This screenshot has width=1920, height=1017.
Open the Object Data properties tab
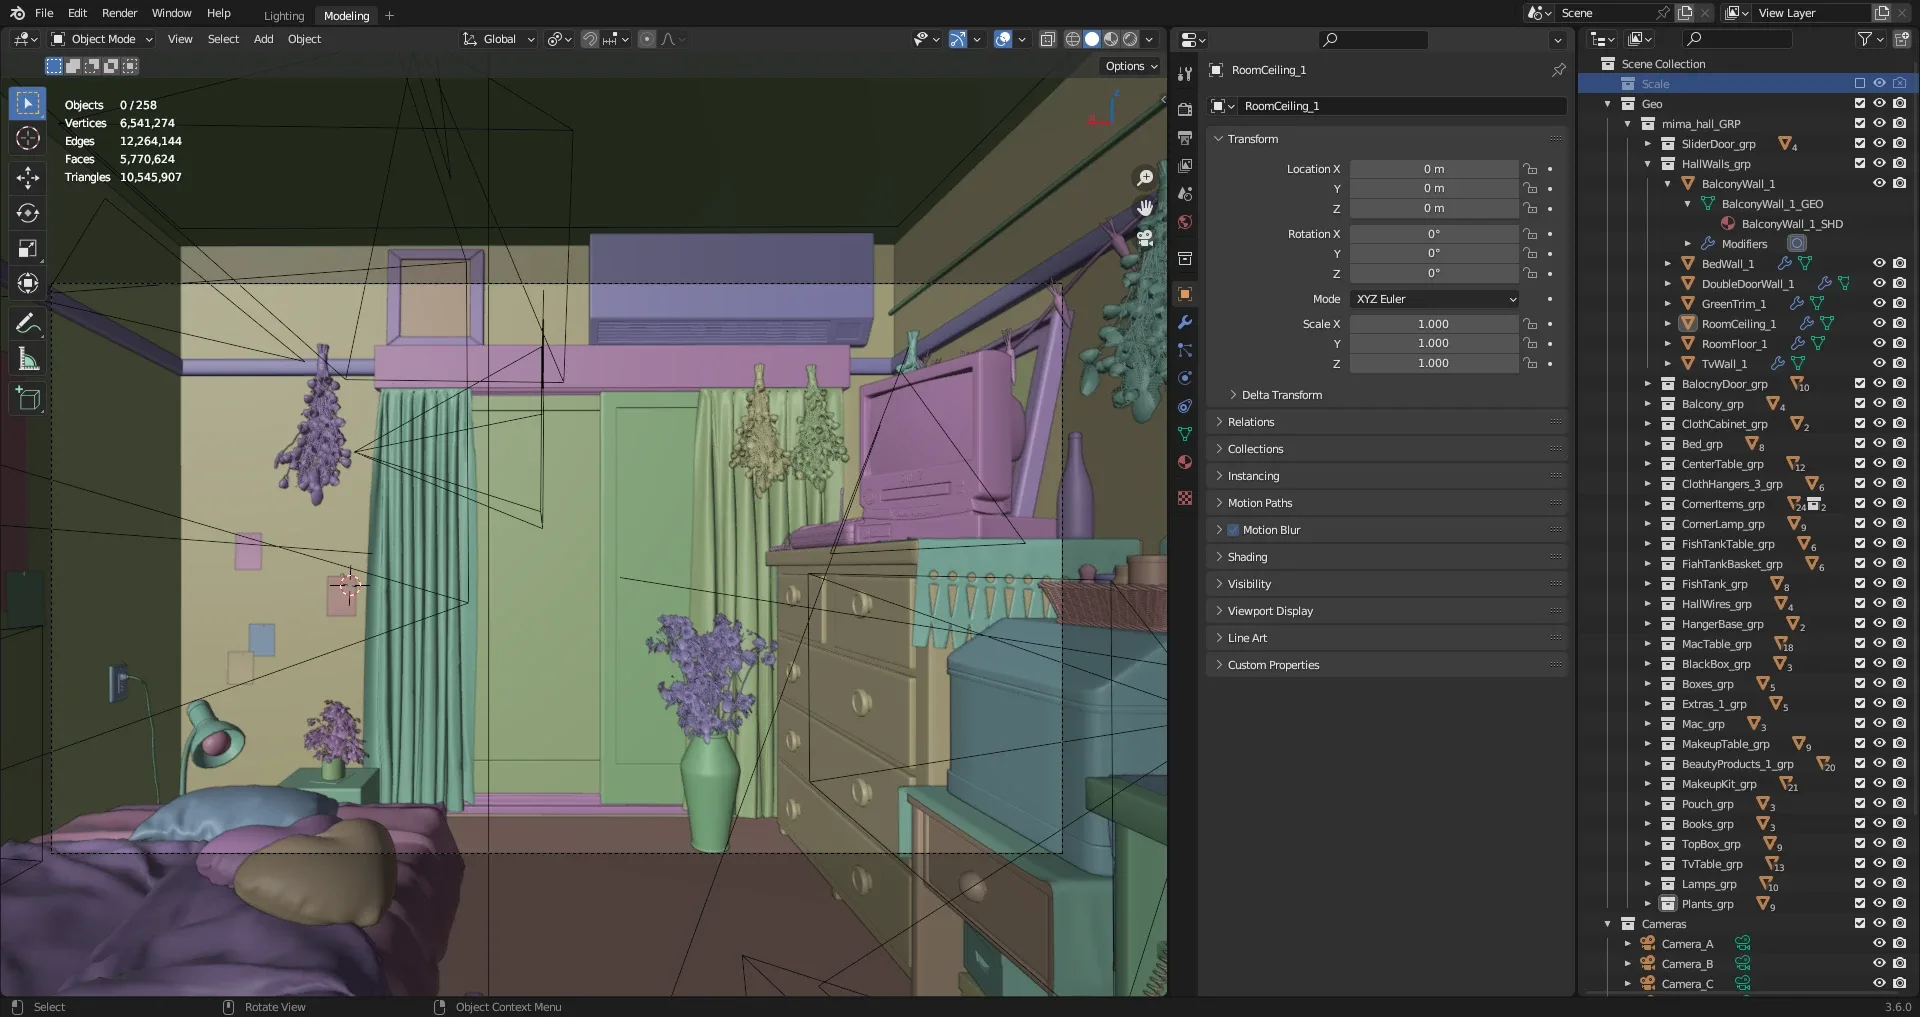pos(1185,434)
